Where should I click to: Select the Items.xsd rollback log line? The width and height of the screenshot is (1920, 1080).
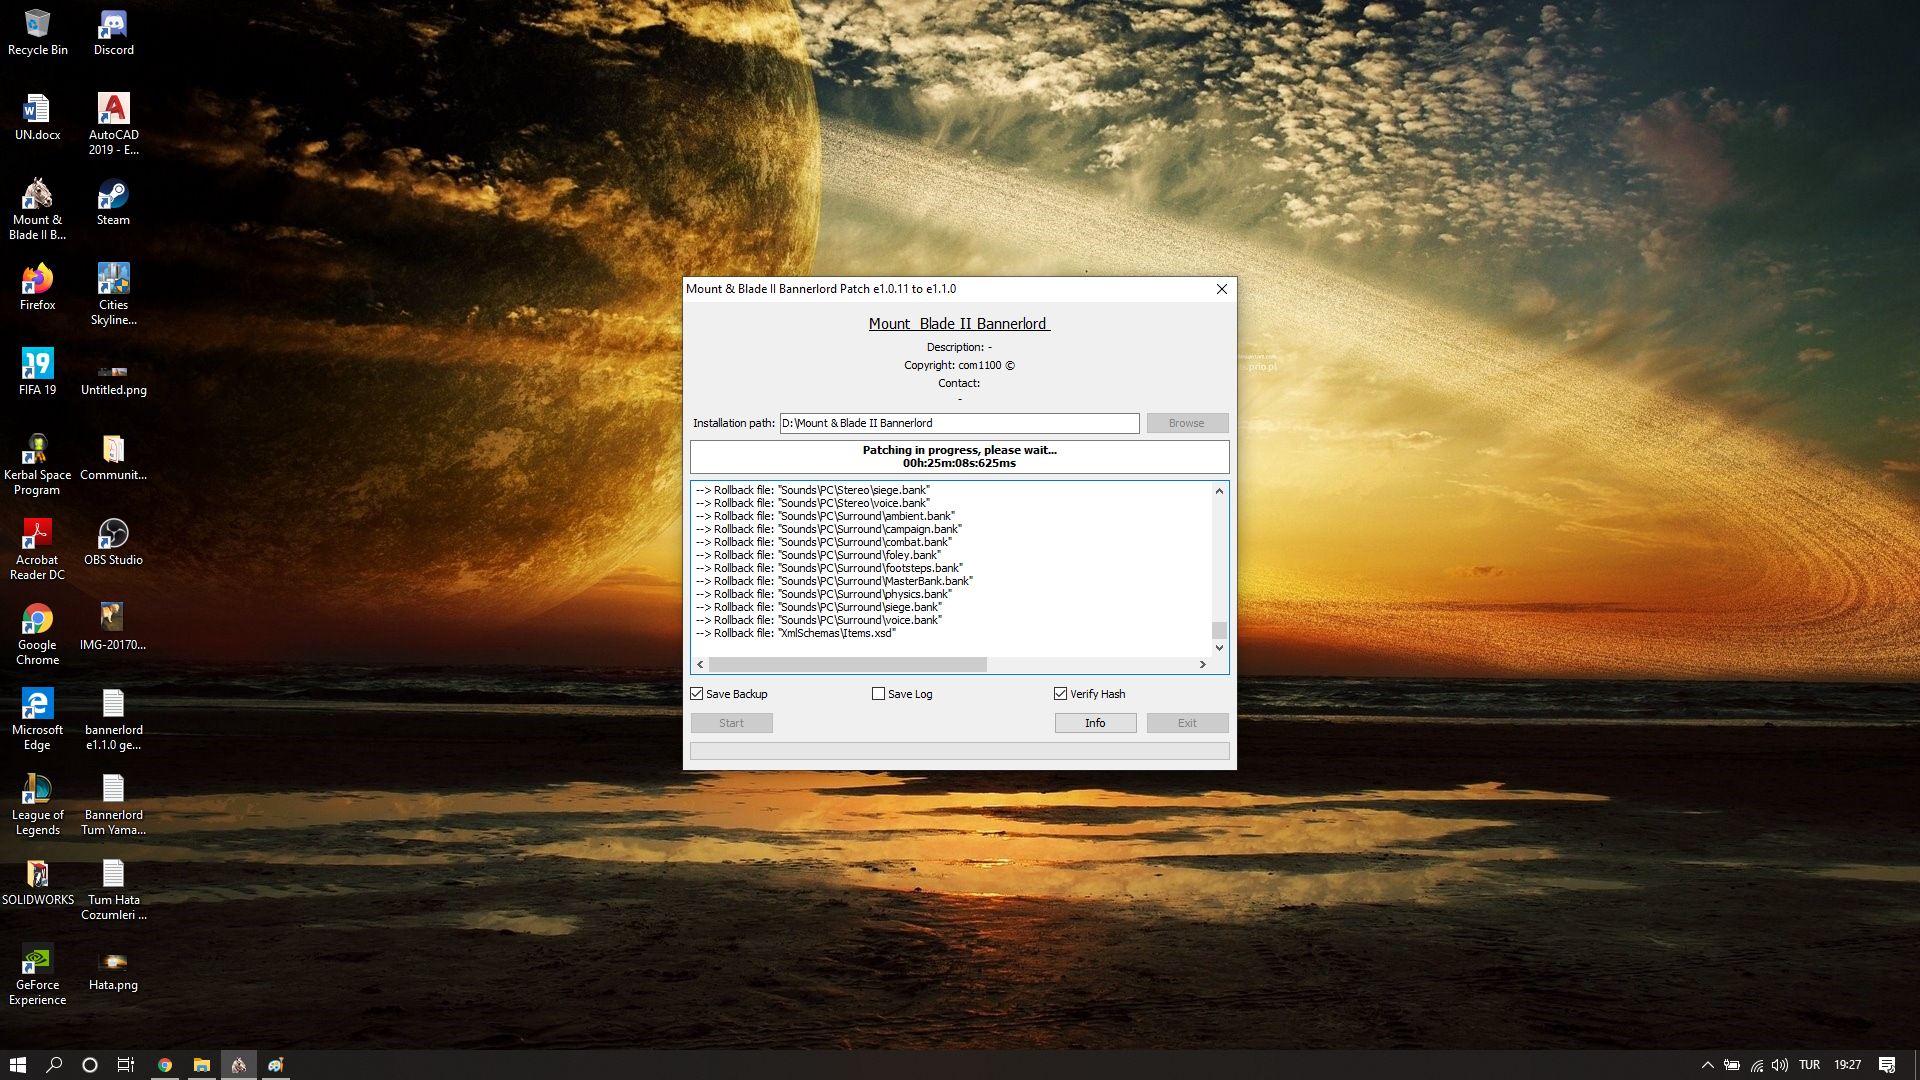796,633
